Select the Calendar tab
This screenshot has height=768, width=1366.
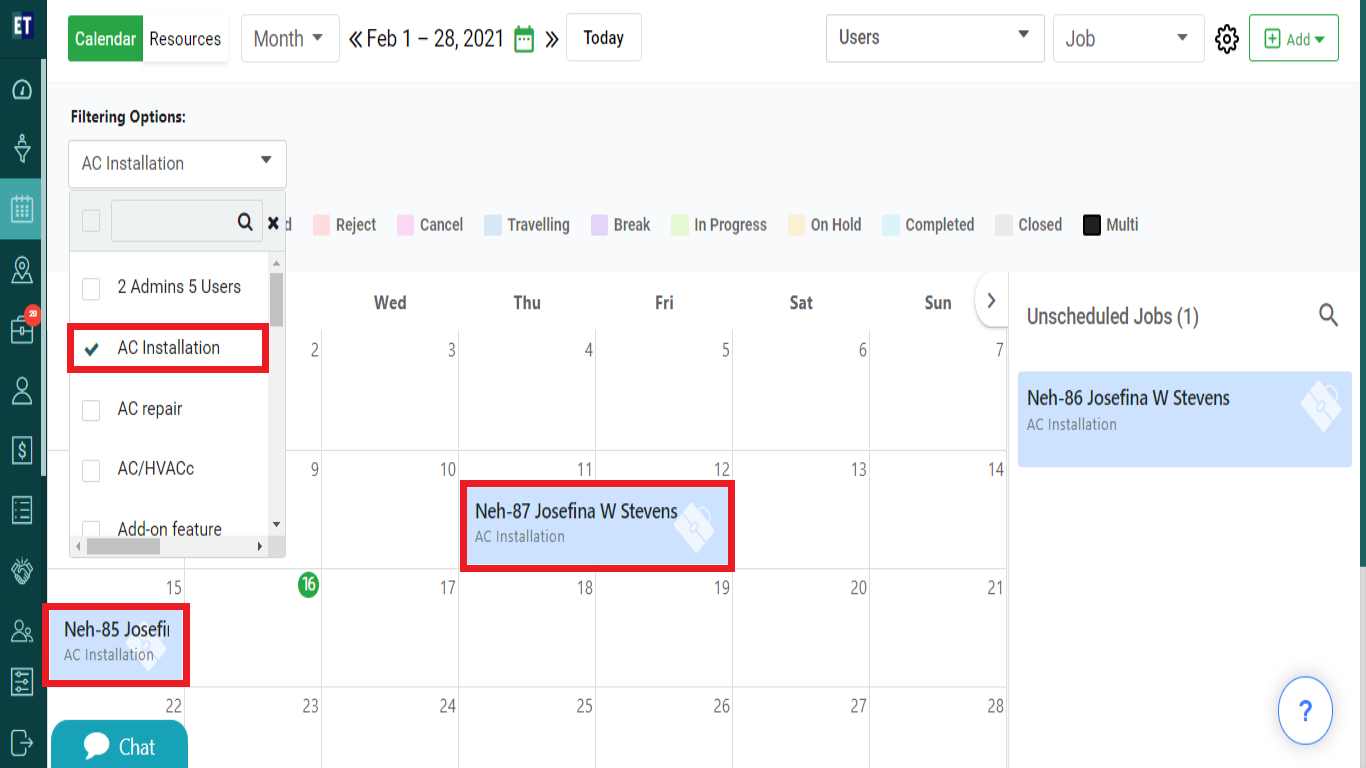105,39
